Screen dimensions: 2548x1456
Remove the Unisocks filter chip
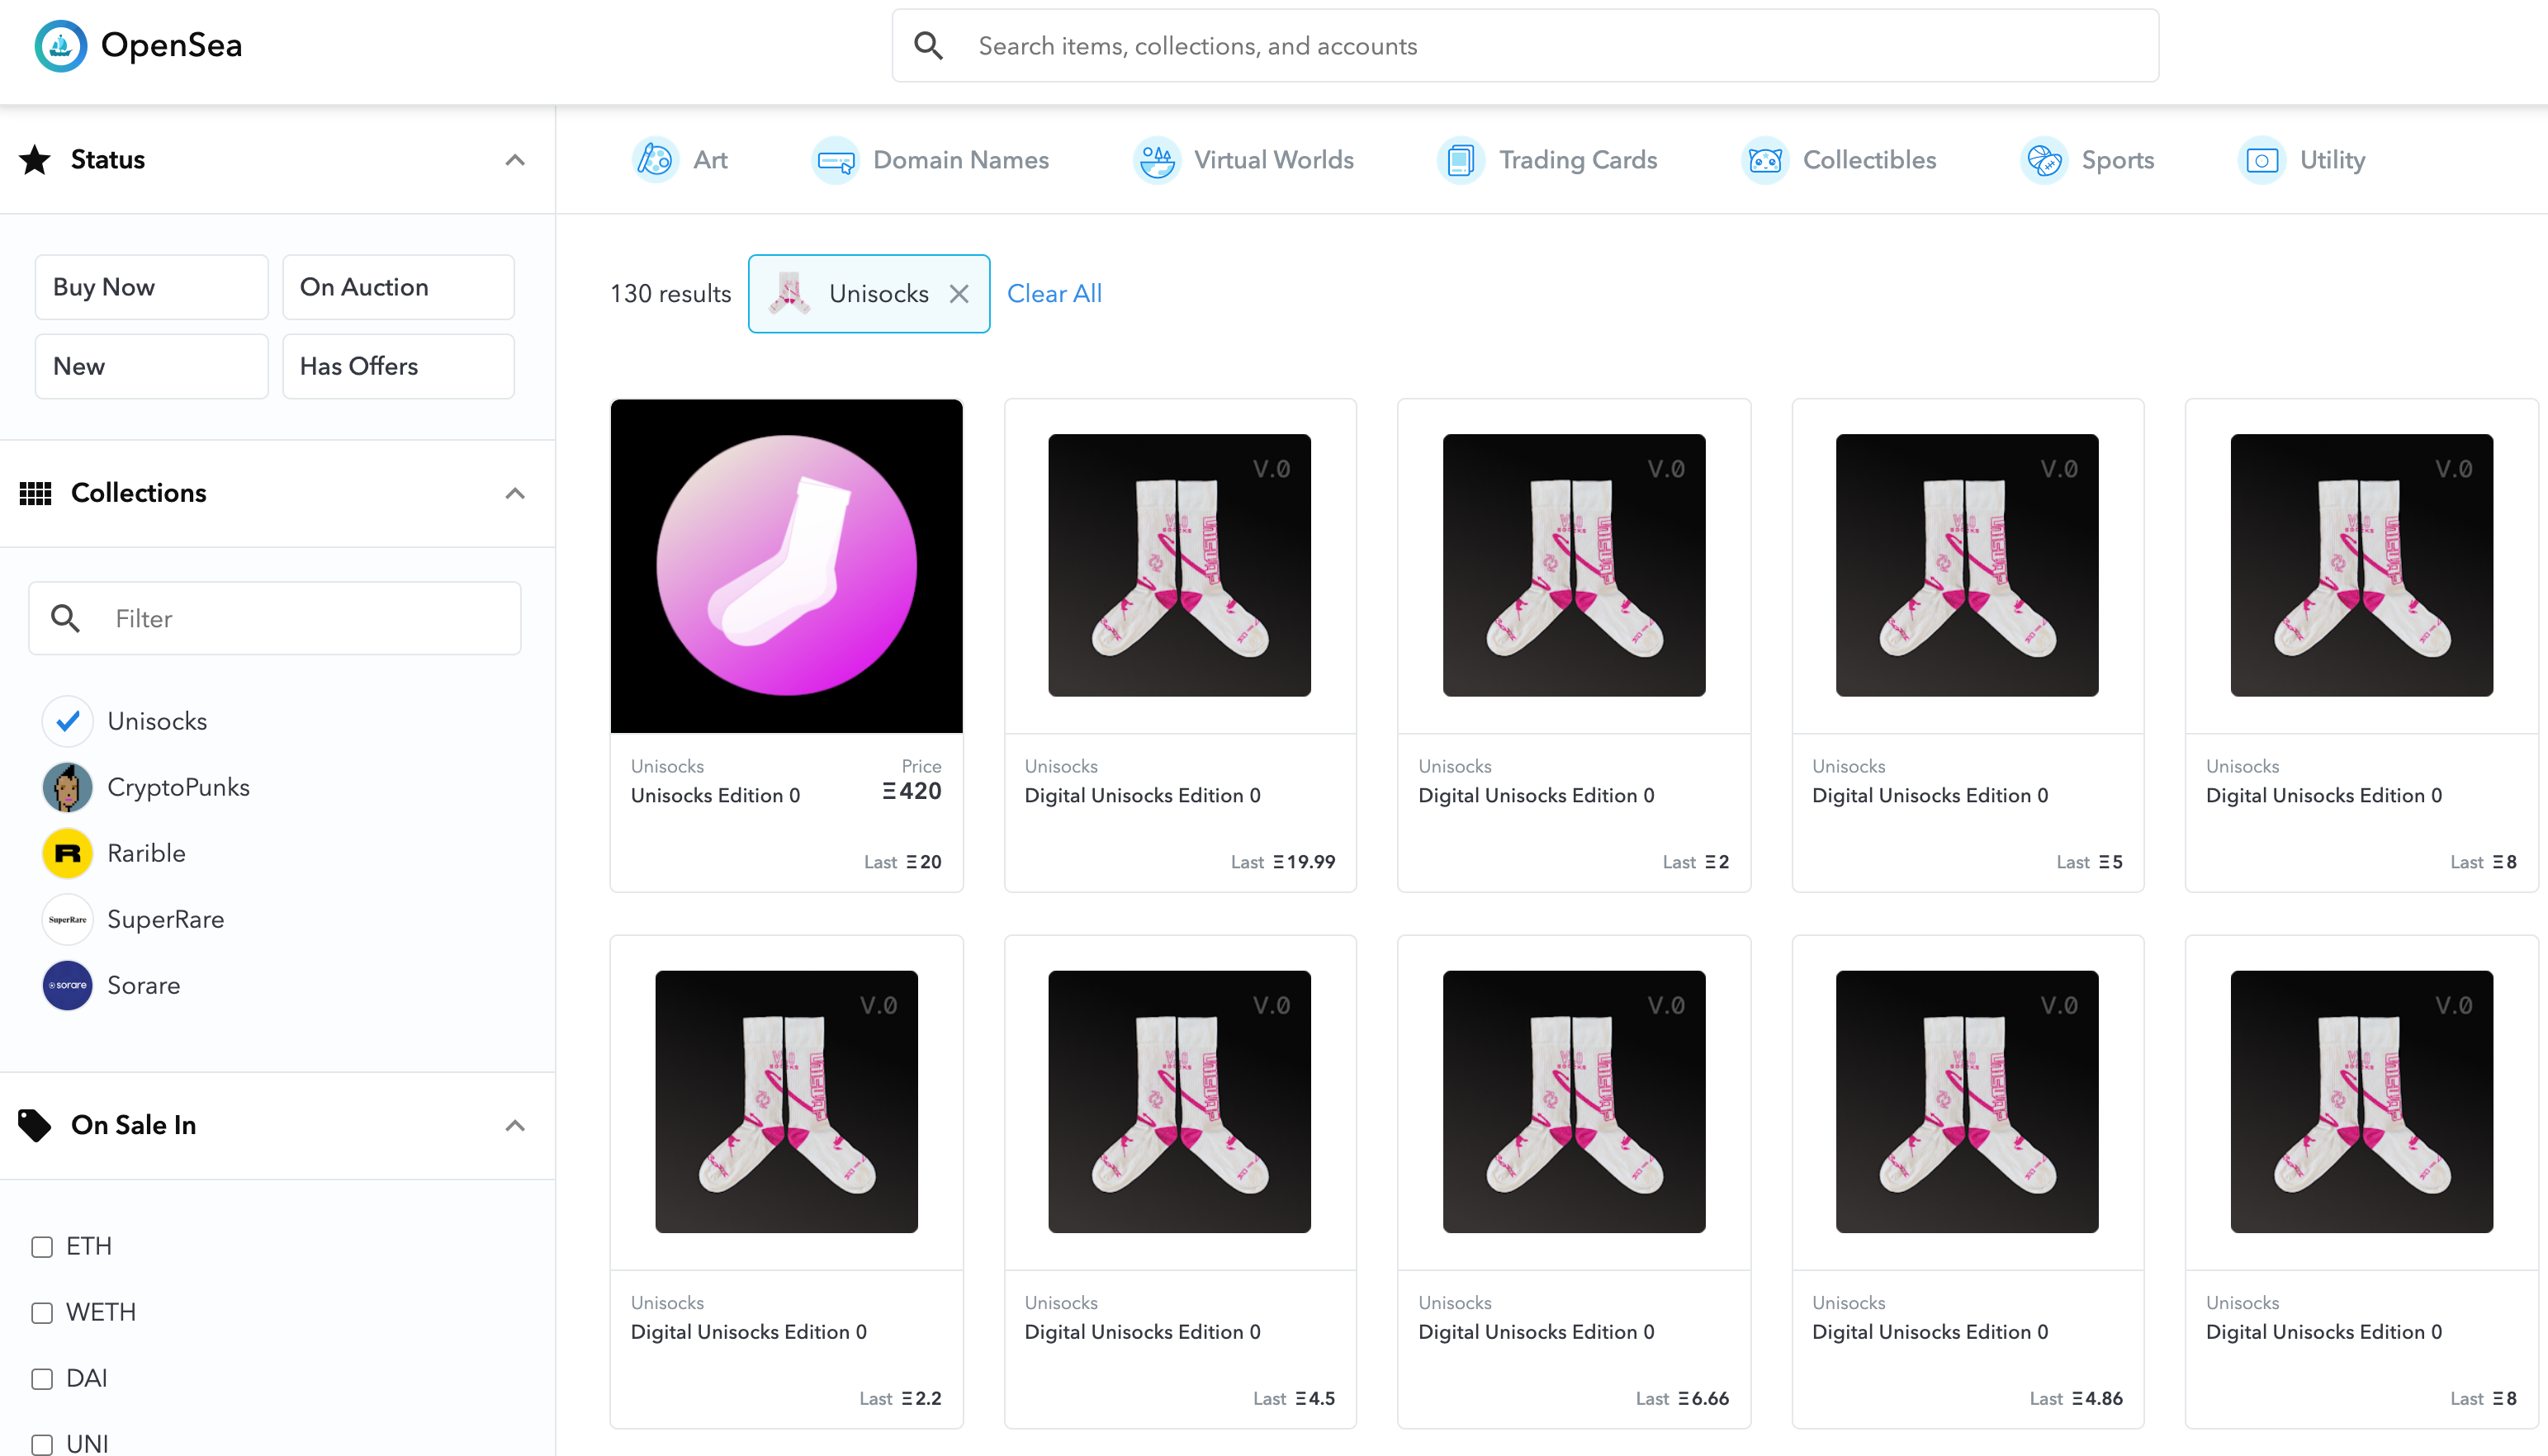[959, 294]
